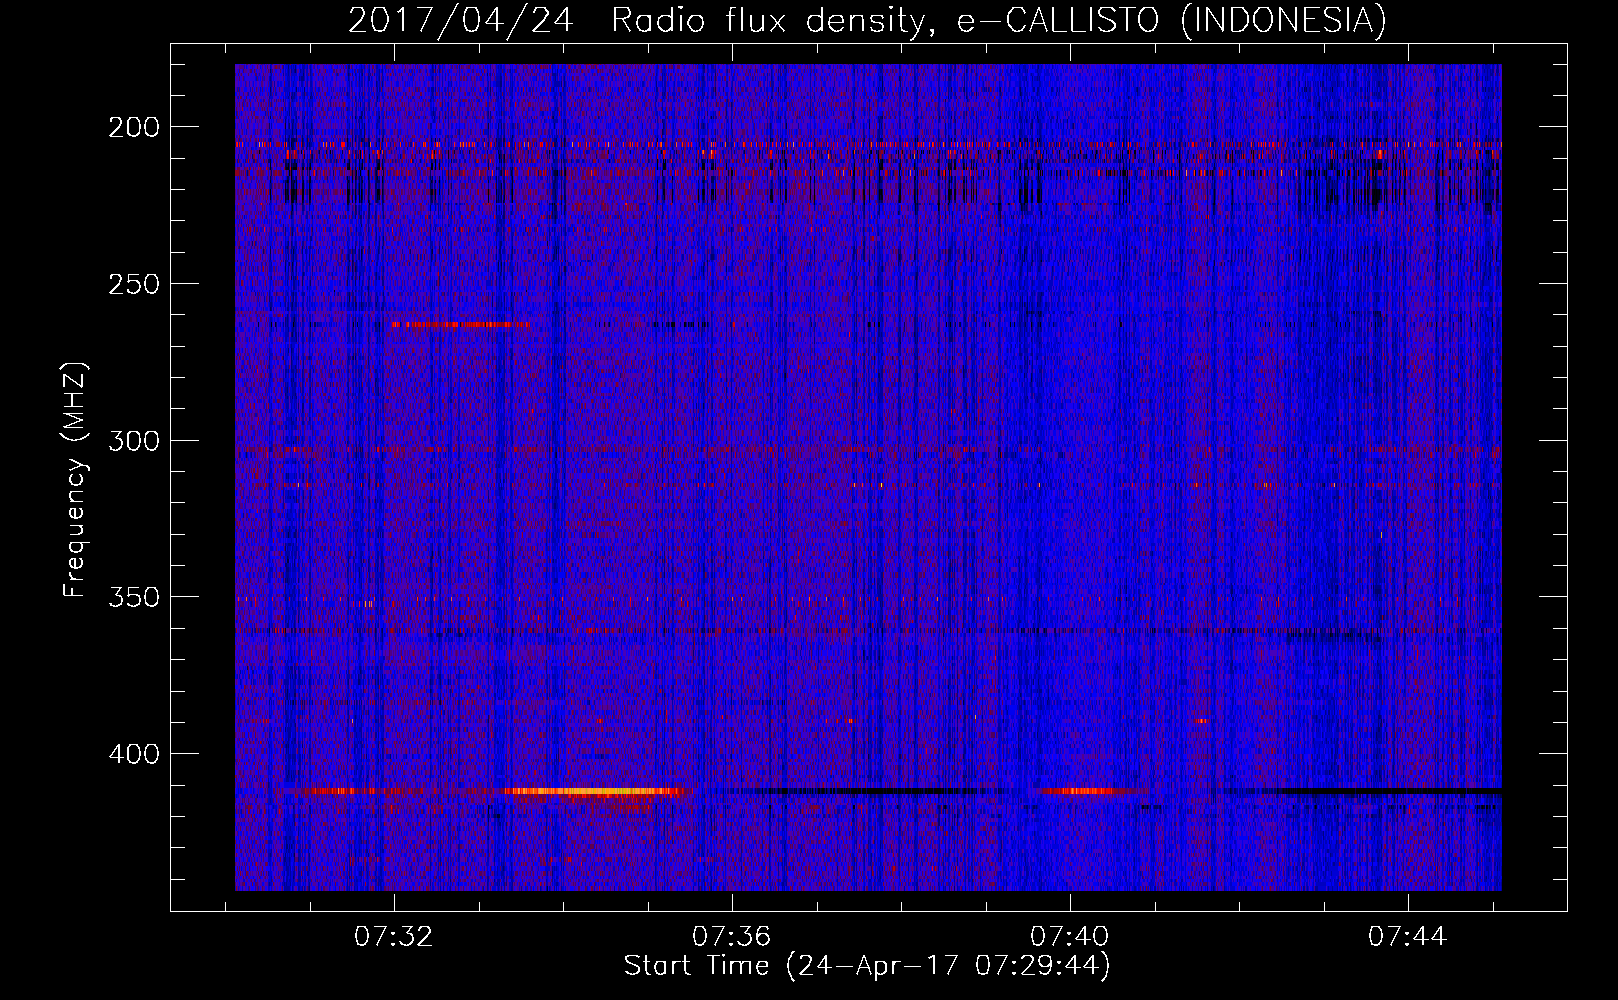Click the 200 frequency tick label
Image resolution: width=1618 pixels, height=1000 pixels.
(134, 127)
